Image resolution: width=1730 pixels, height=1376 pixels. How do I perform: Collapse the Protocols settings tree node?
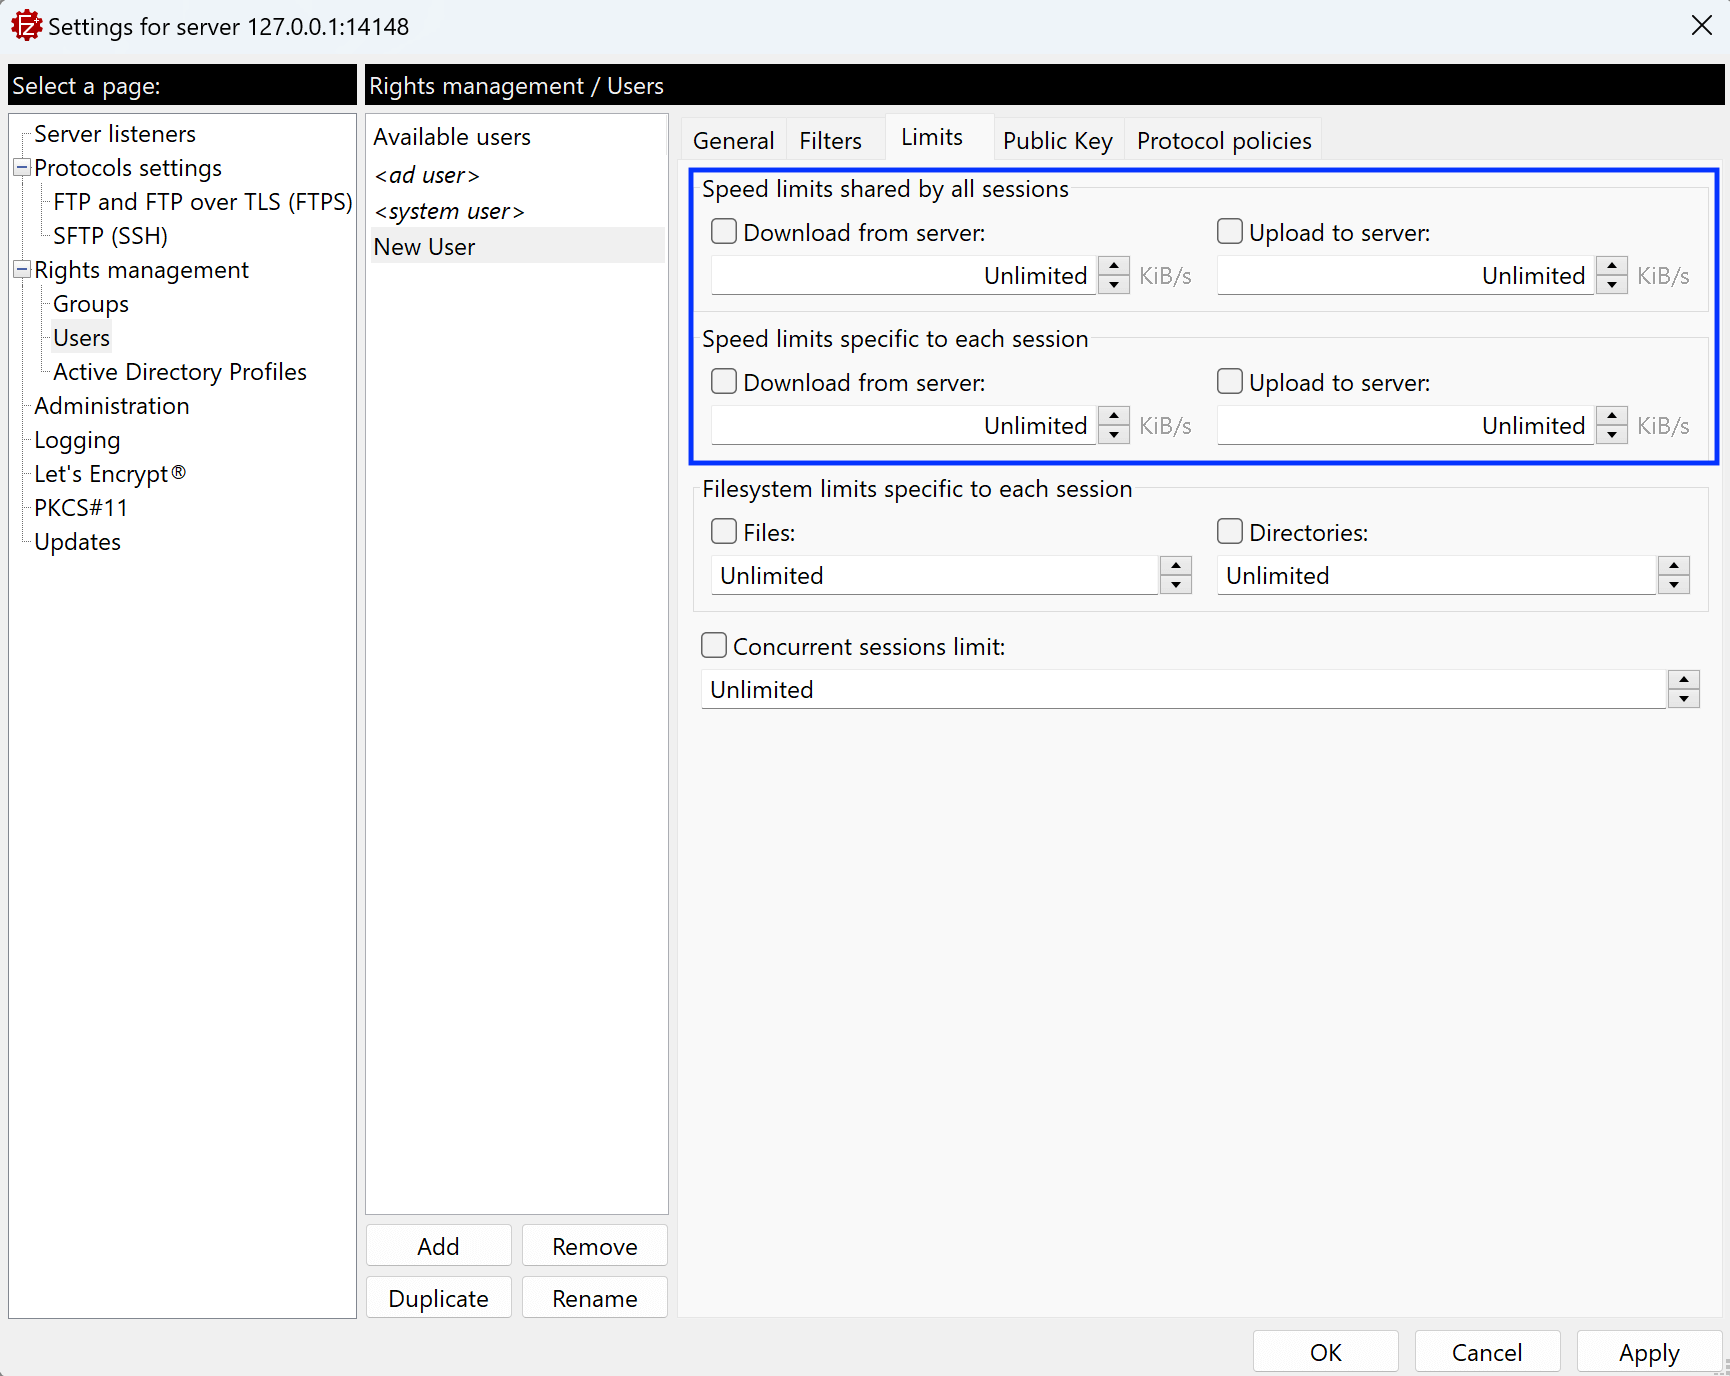(21, 168)
